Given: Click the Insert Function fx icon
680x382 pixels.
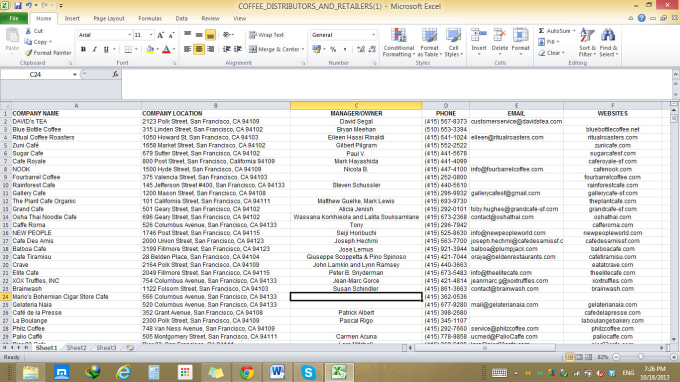Looking at the screenshot, I should [x=115, y=75].
